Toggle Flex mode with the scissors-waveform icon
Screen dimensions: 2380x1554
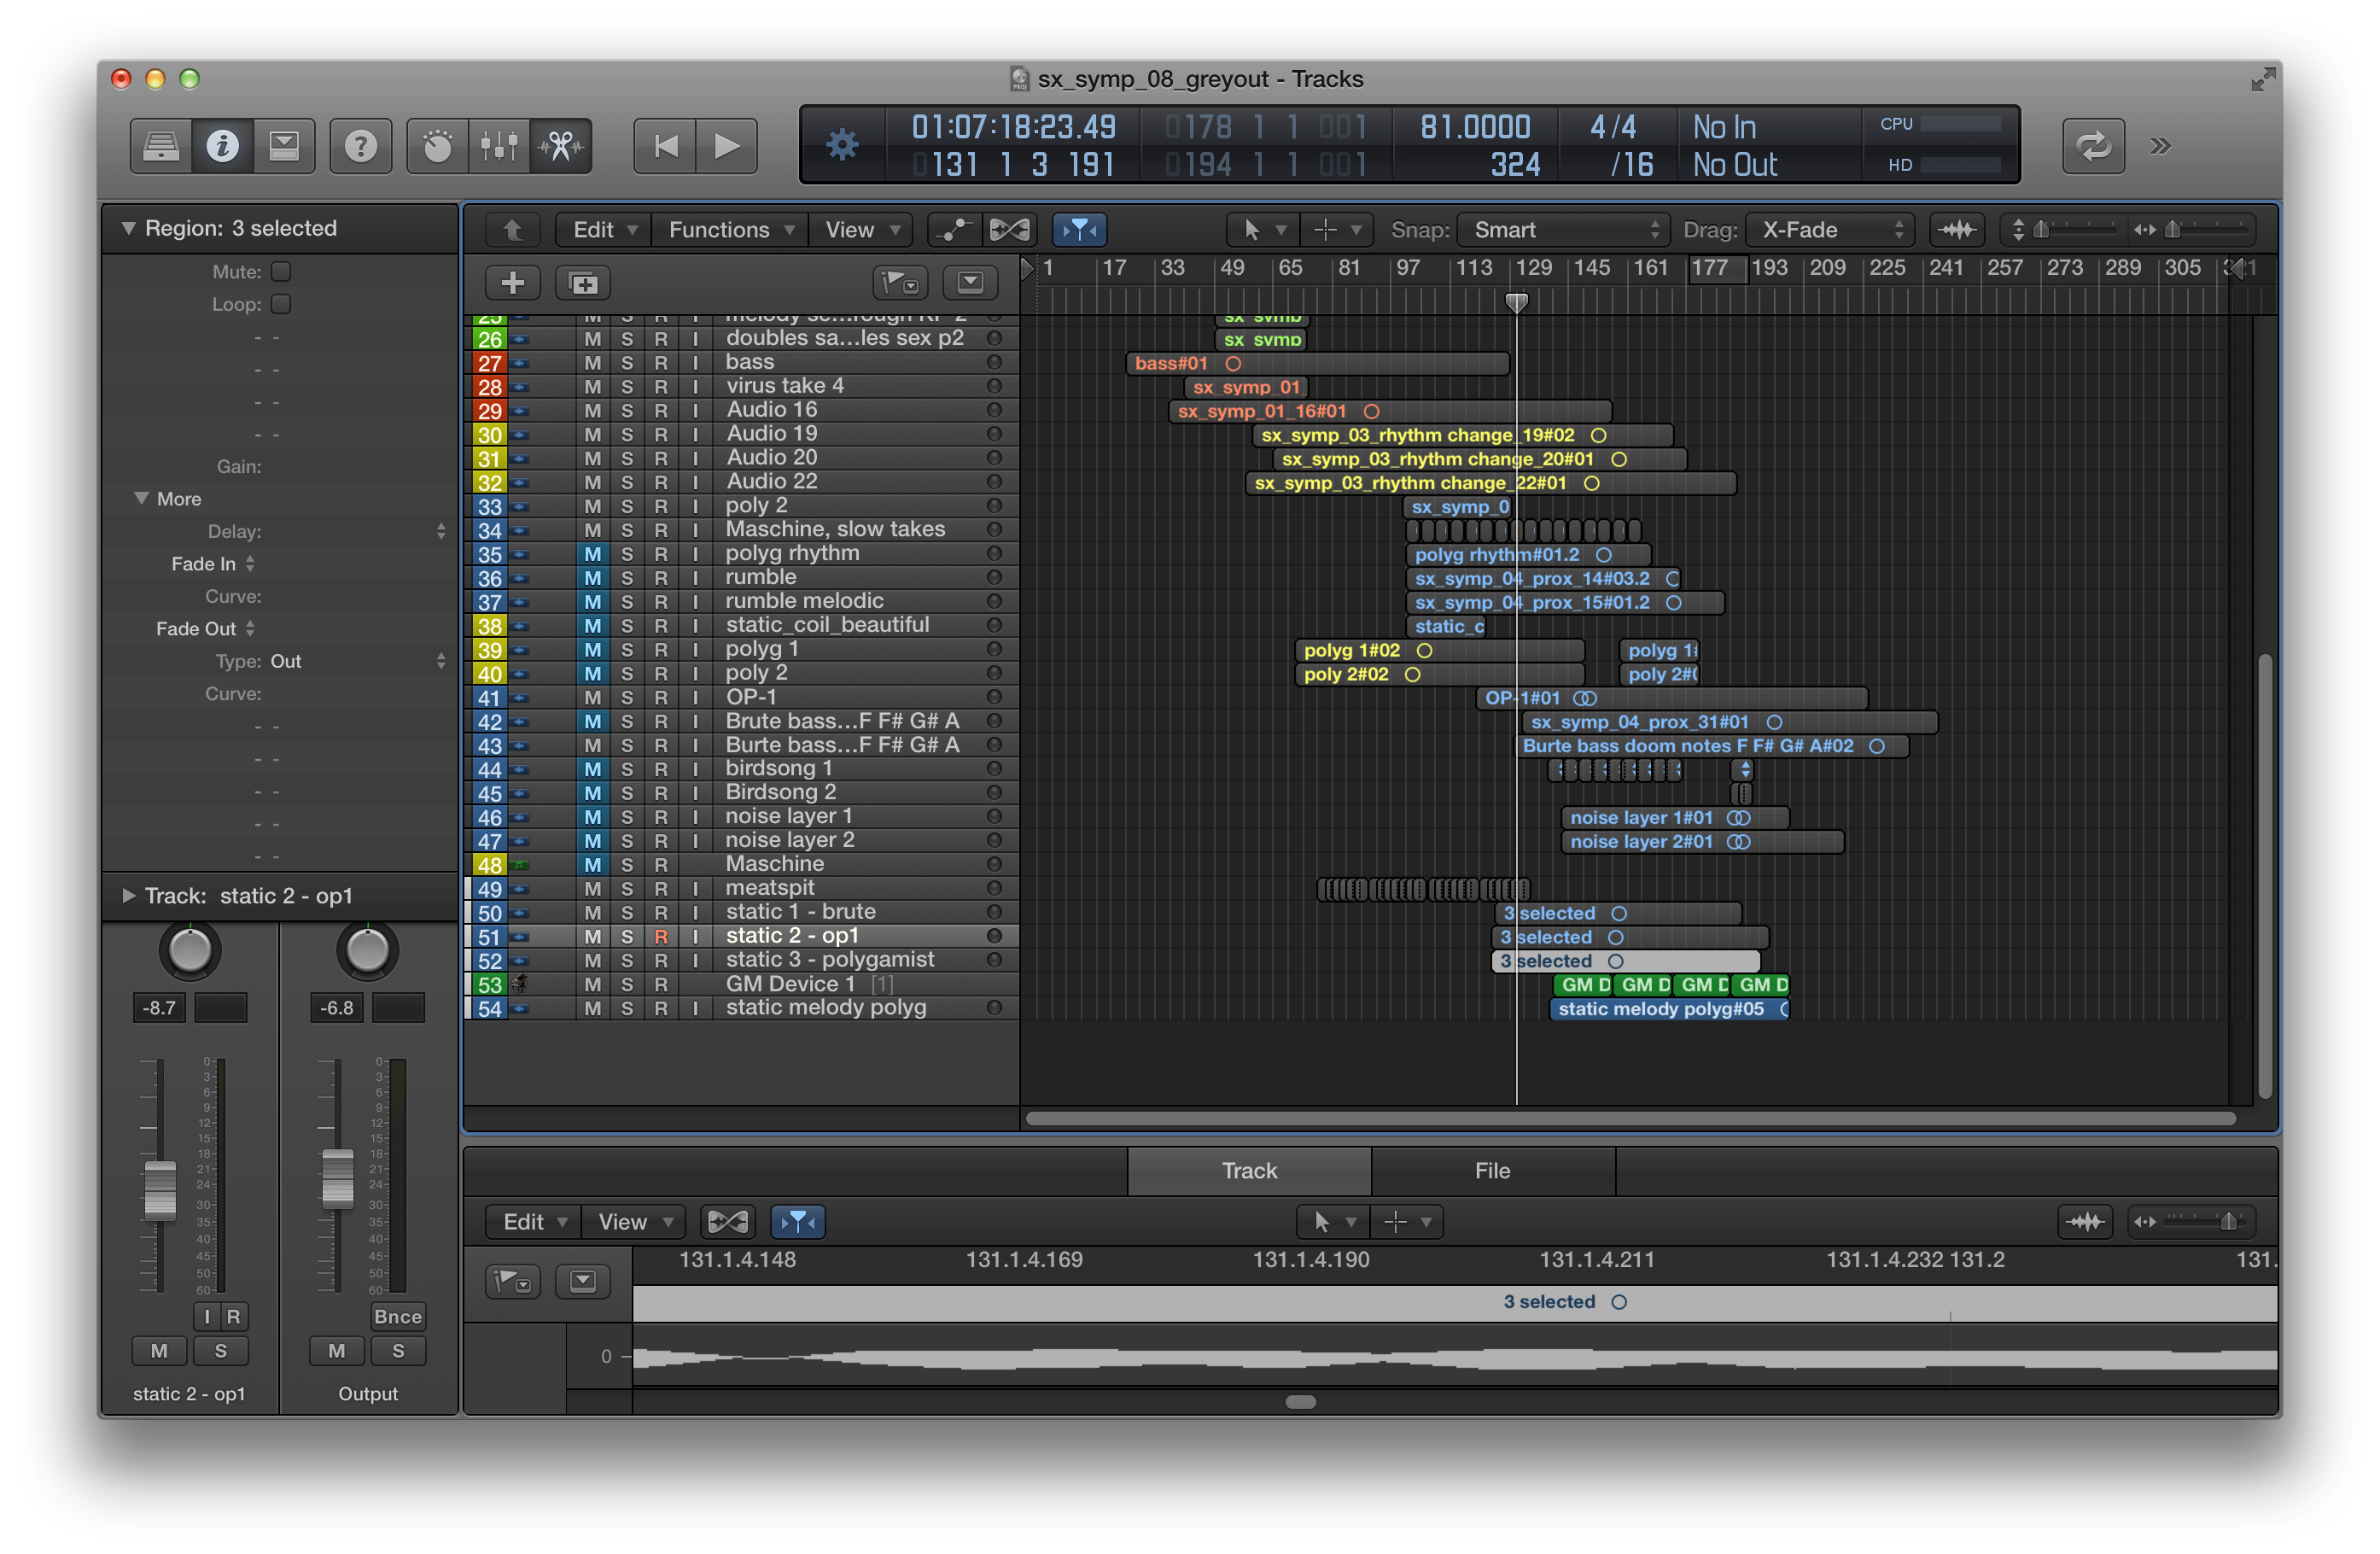point(560,145)
